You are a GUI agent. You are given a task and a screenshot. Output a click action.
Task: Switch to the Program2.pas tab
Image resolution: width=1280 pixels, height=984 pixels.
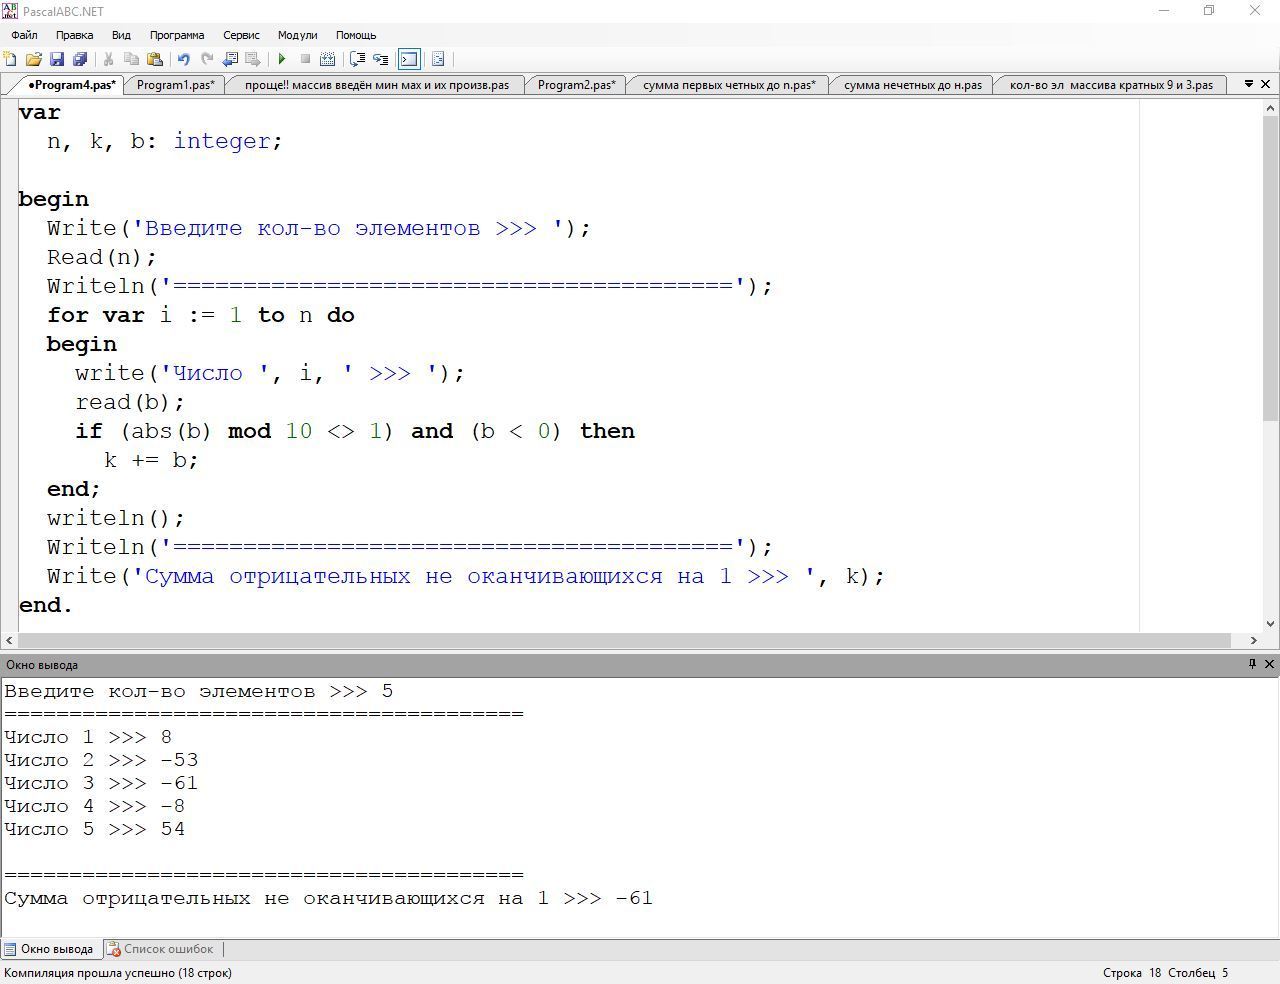point(576,85)
